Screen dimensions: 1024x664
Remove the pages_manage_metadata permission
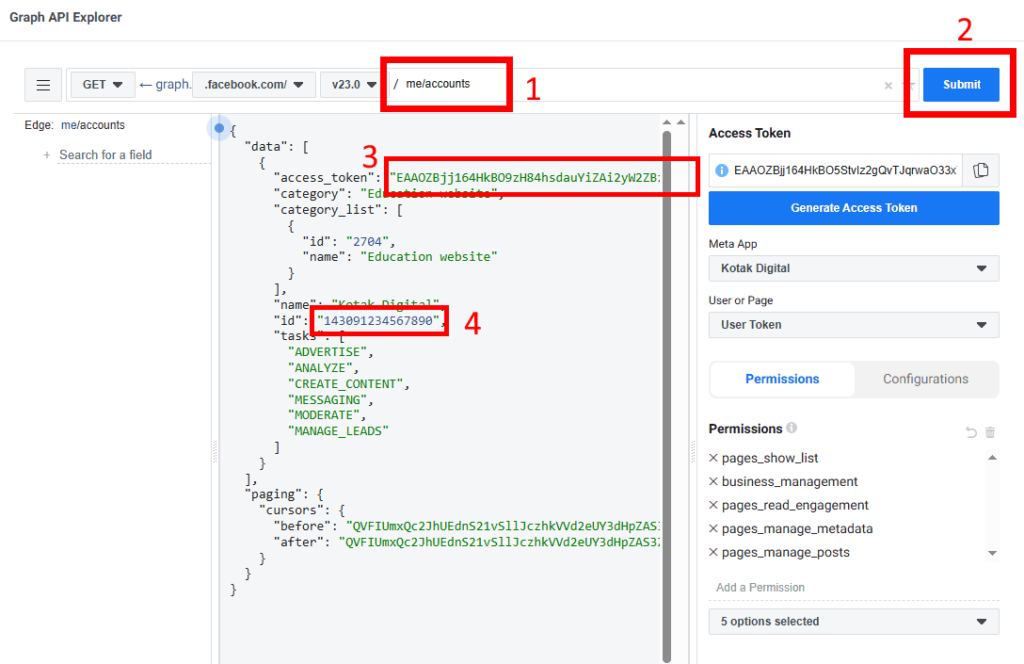(x=713, y=528)
